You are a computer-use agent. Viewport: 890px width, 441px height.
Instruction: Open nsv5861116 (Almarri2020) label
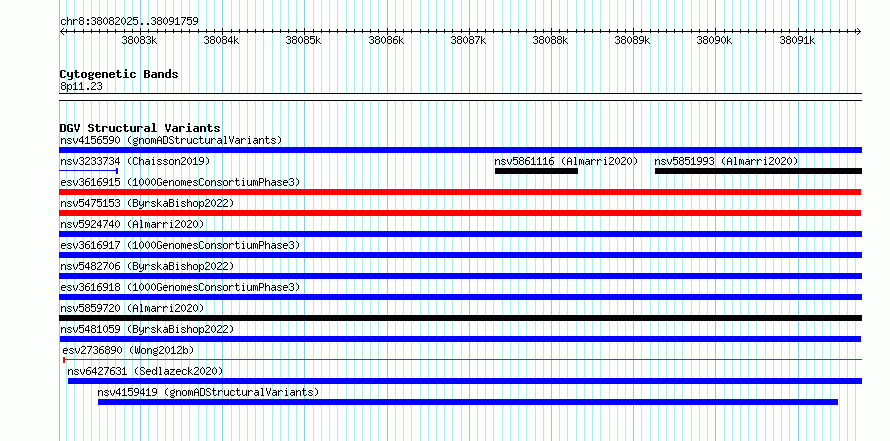[566, 161]
